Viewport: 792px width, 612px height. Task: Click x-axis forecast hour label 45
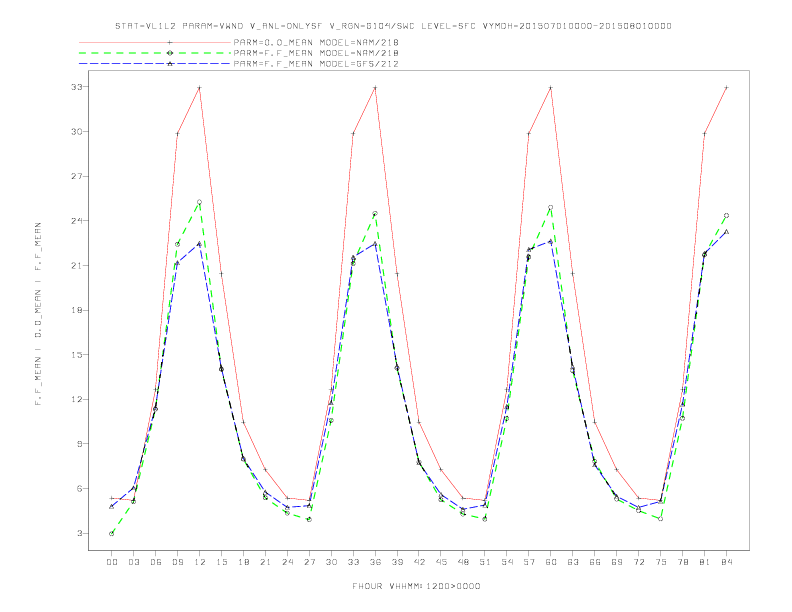(441, 562)
